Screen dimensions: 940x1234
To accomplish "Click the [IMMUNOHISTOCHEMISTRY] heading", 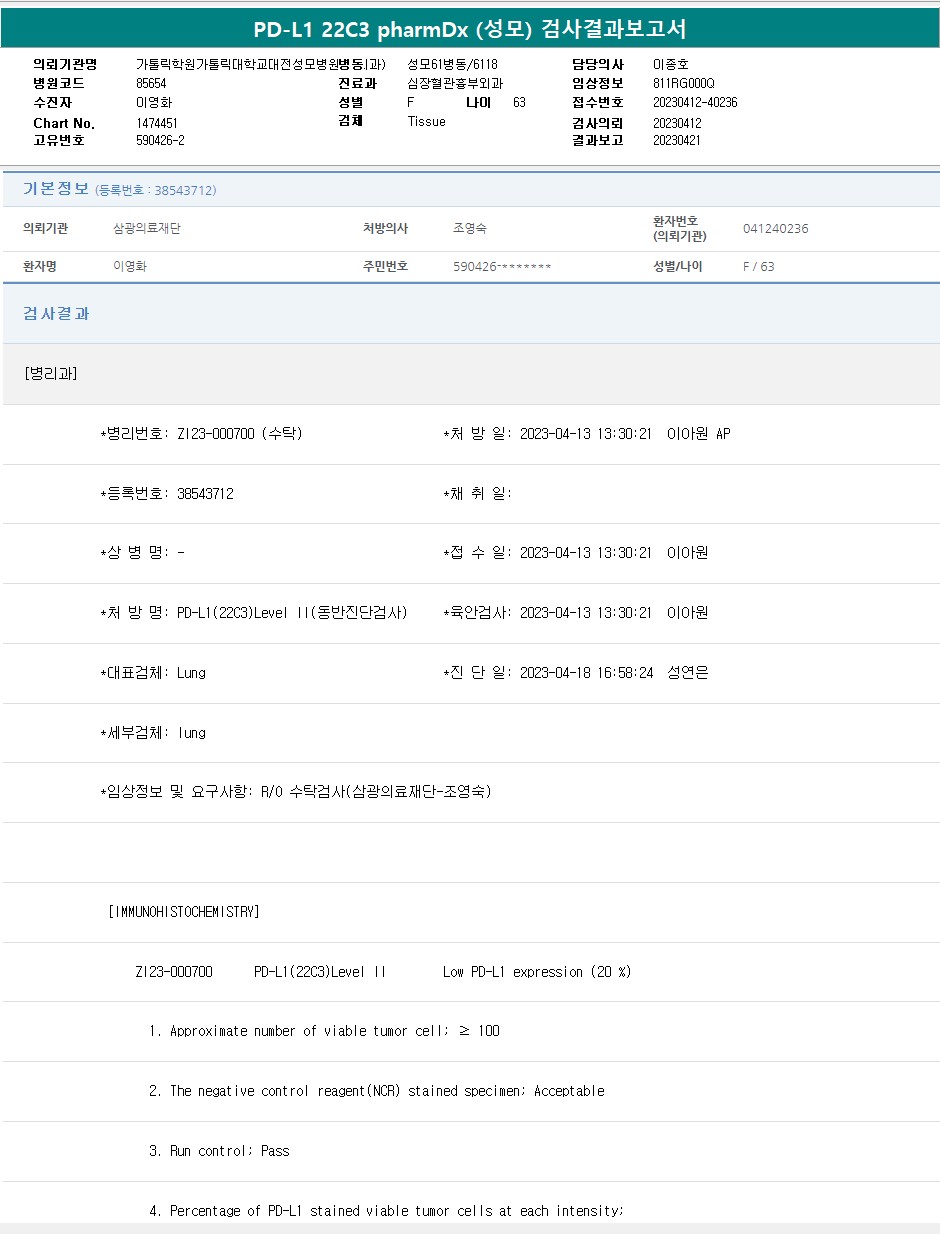I will coord(184,911).
